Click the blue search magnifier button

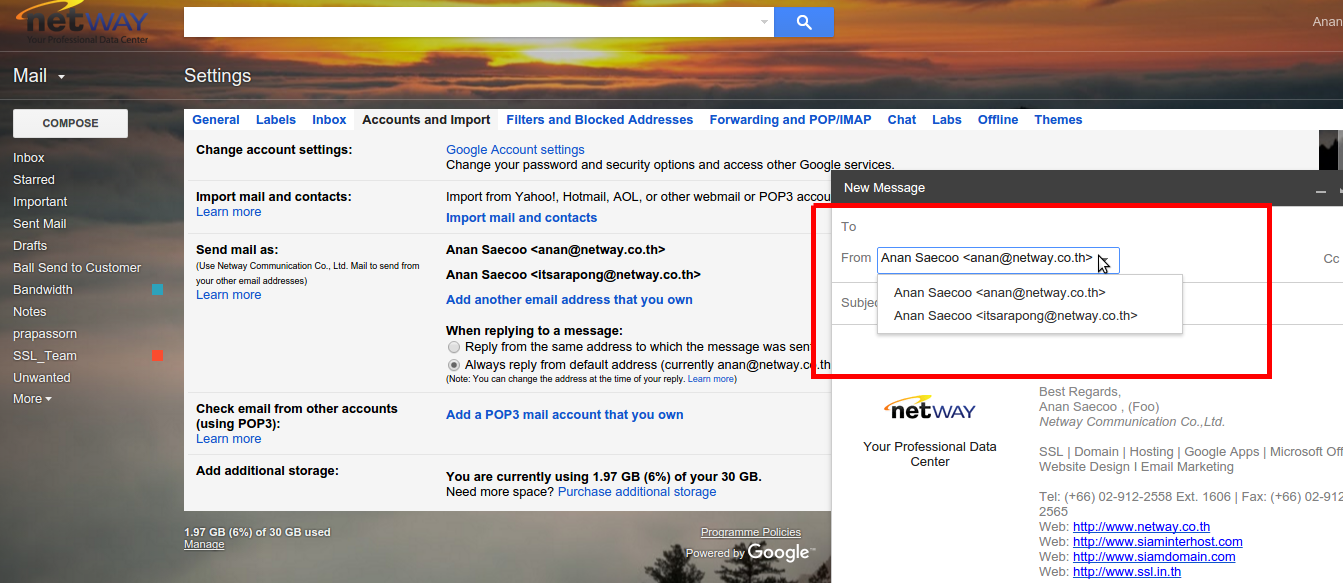pos(803,22)
